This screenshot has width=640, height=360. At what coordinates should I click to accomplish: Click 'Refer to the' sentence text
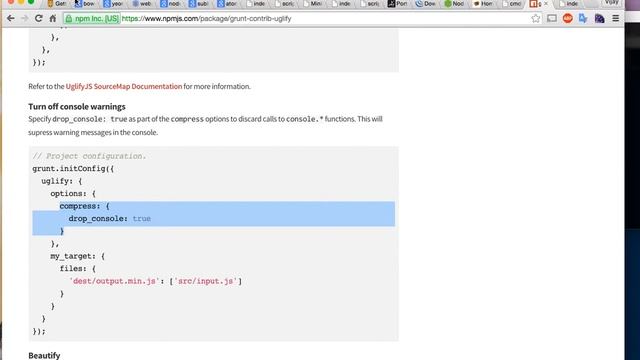[x=46, y=87]
